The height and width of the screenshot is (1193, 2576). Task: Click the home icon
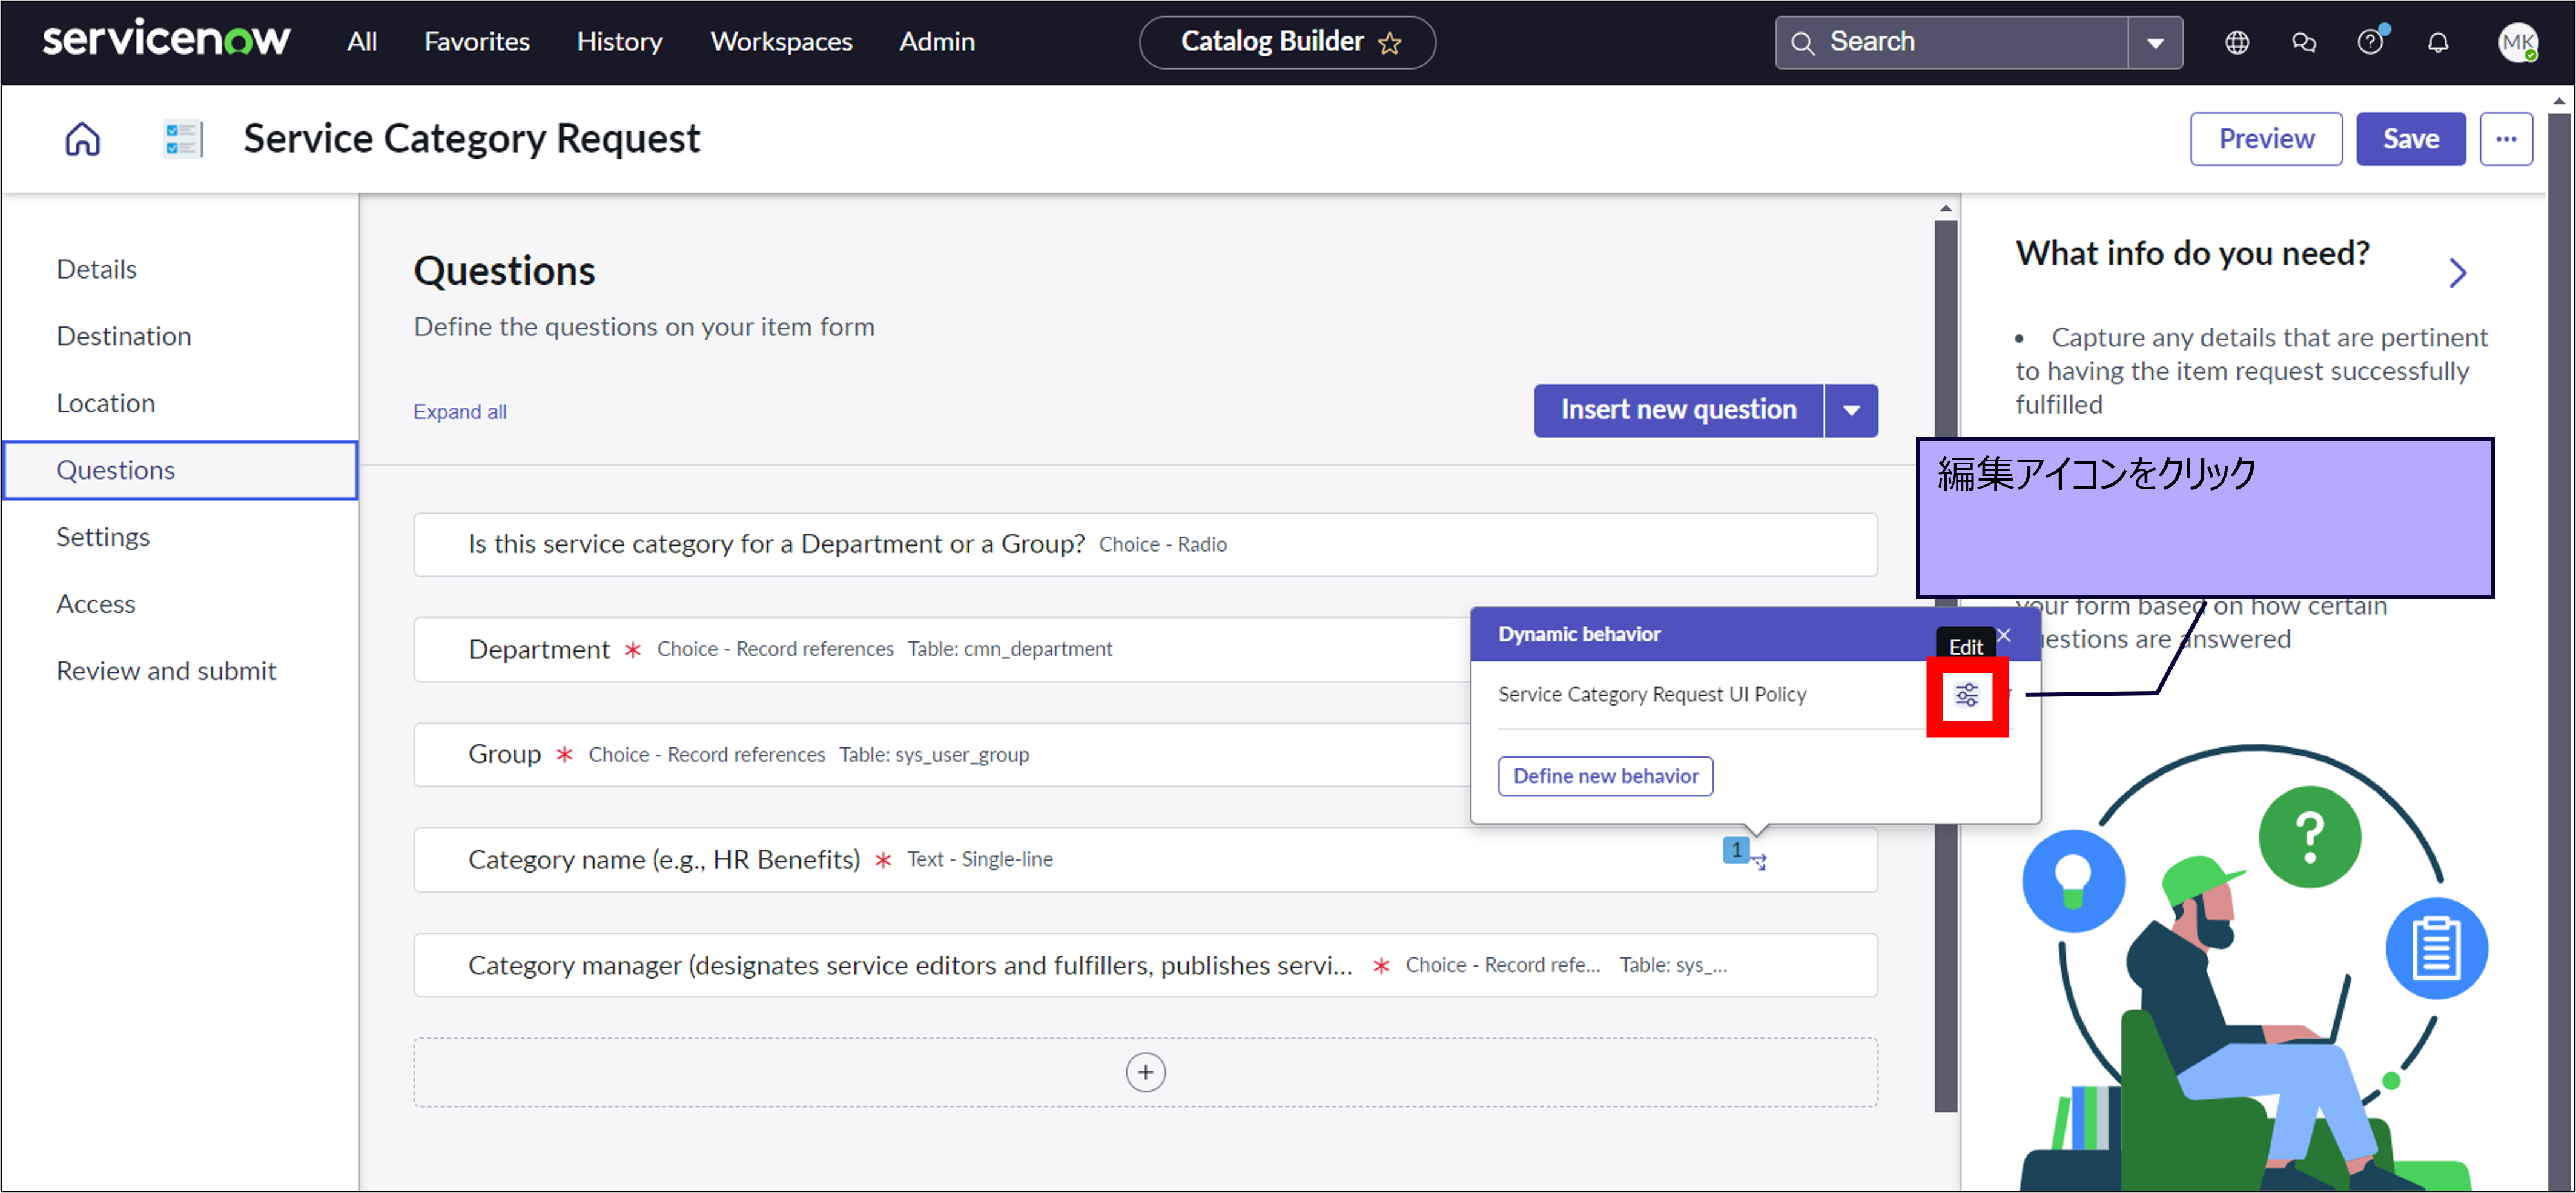(x=82, y=139)
